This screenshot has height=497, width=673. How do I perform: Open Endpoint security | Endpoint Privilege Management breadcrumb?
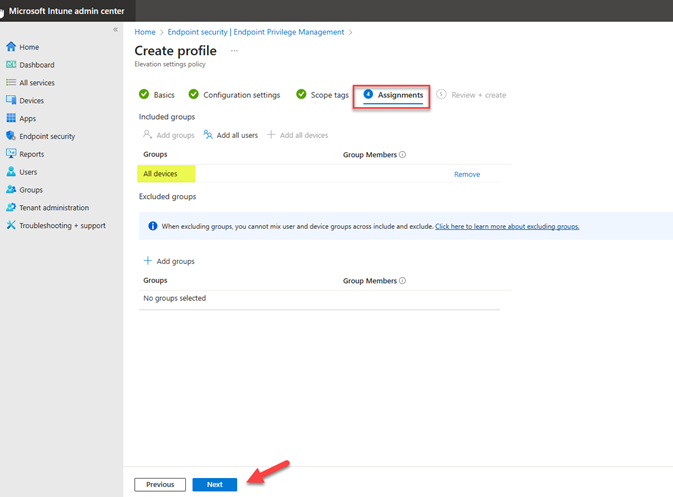[256, 32]
